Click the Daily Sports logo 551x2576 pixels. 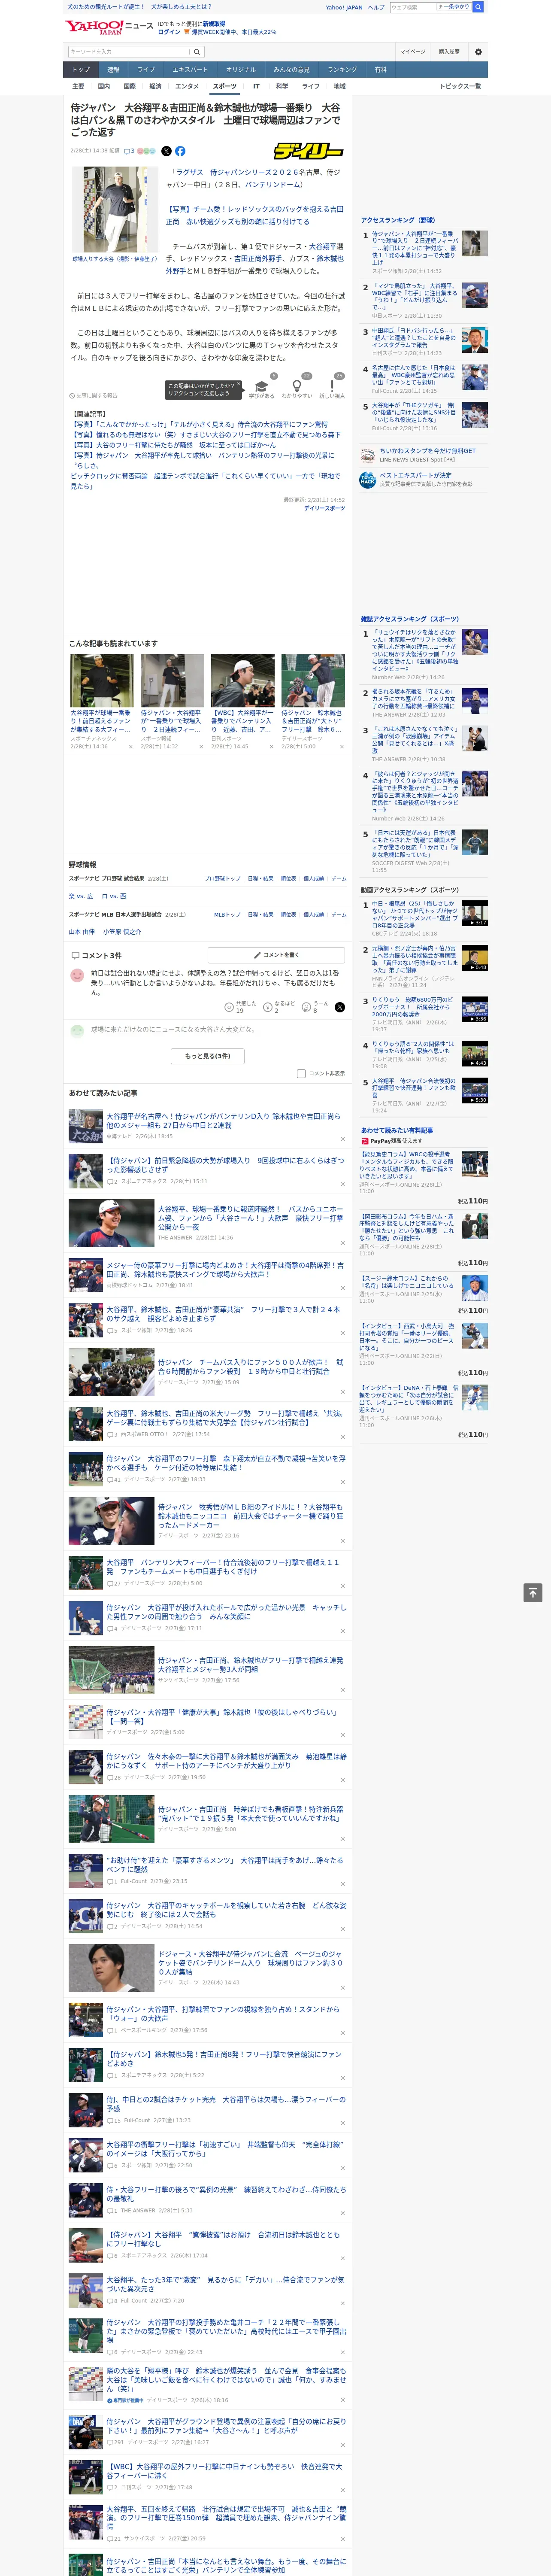point(309,151)
